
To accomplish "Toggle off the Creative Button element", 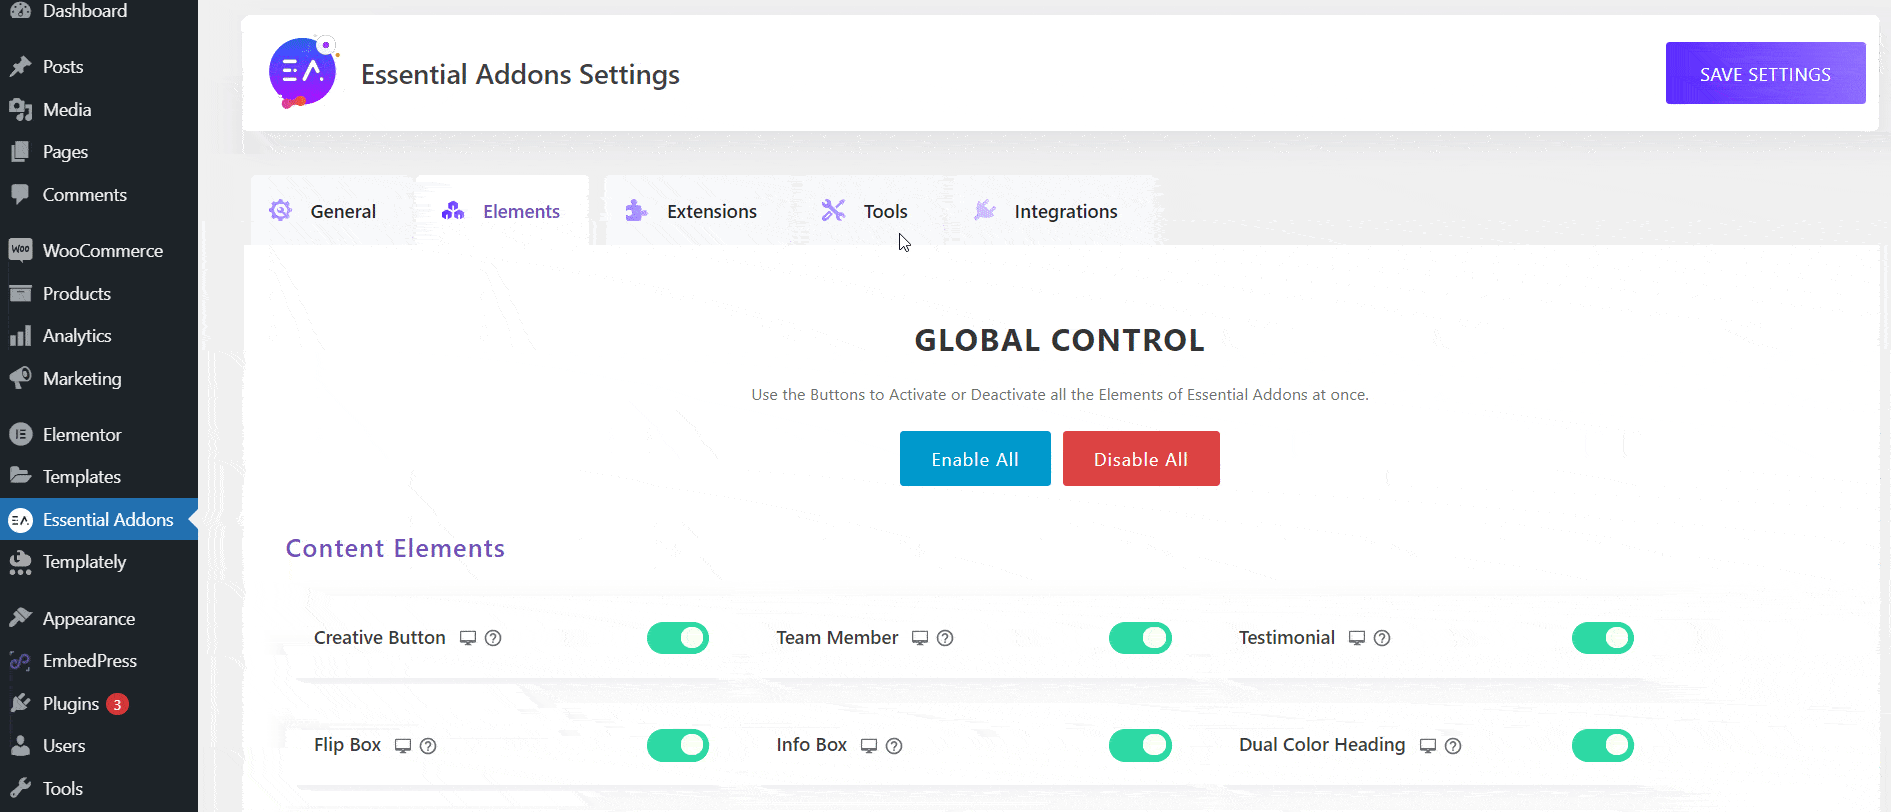I will coord(678,638).
